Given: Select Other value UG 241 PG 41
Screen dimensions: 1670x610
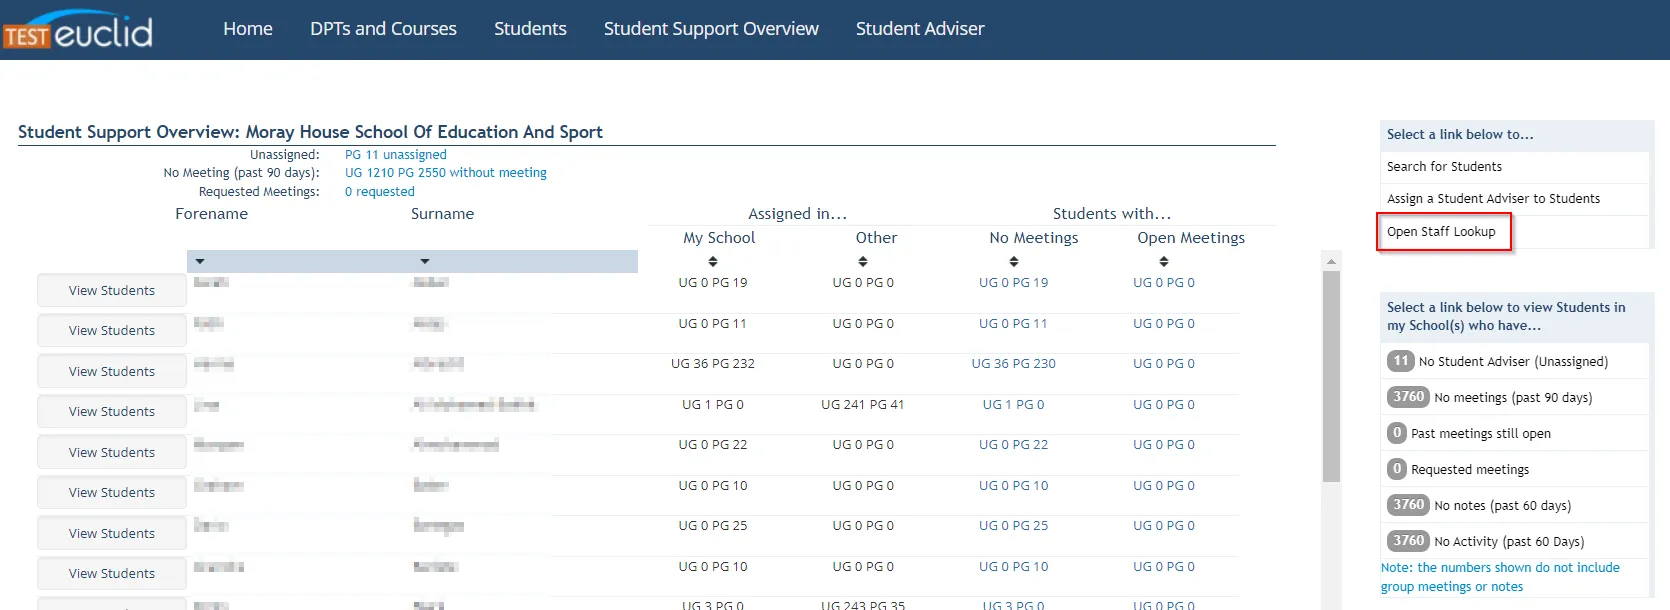Looking at the screenshot, I should tap(863, 405).
